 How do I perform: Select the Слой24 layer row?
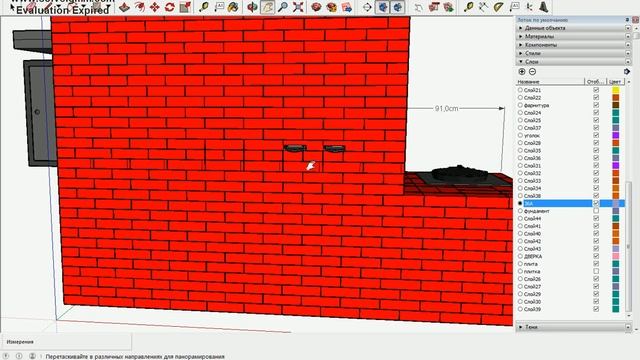[x=571, y=113]
